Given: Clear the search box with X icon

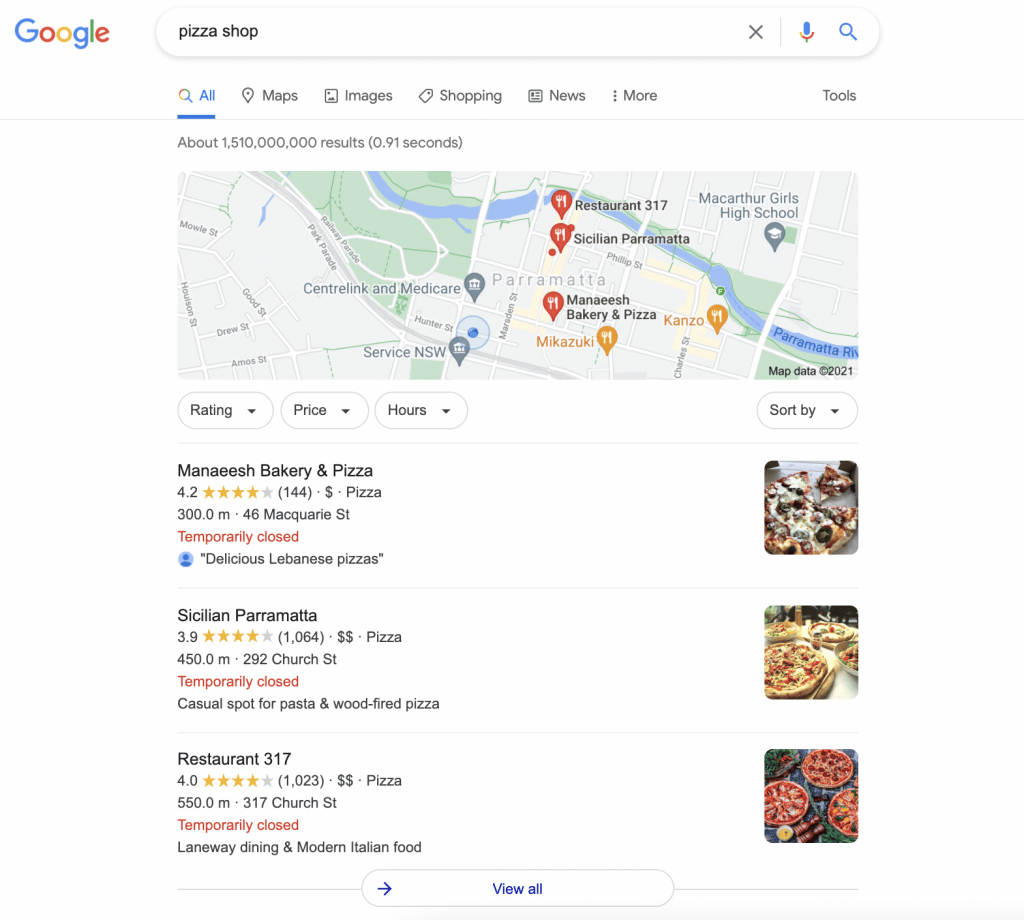Looking at the screenshot, I should (x=756, y=32).
